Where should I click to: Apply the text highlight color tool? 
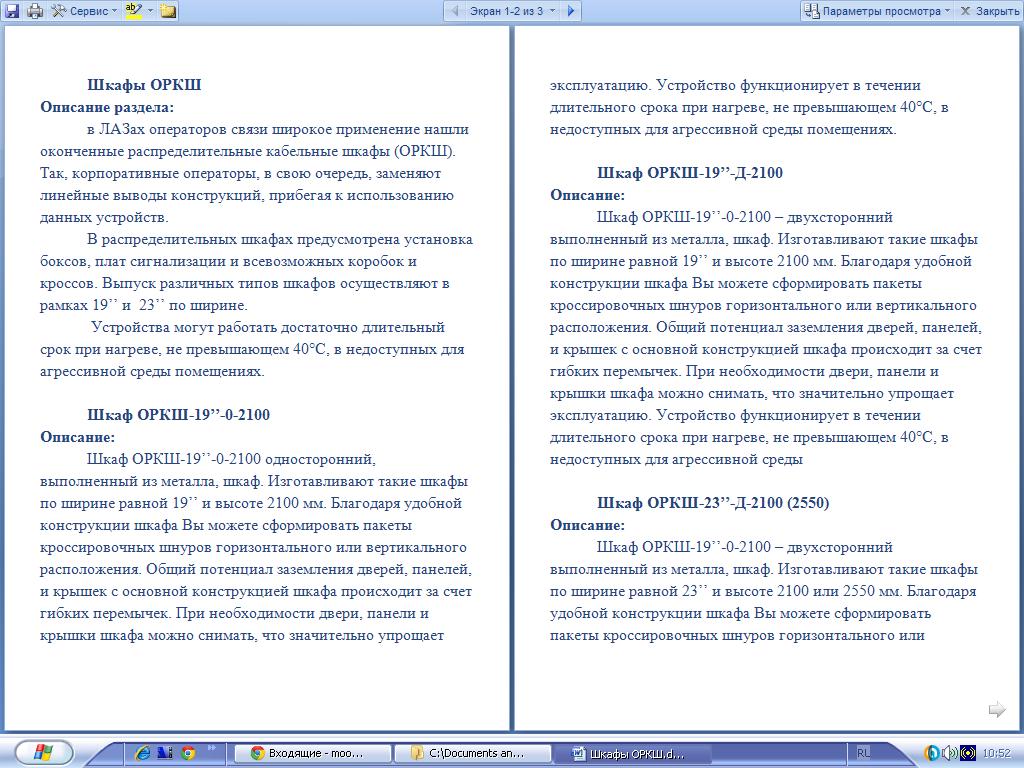point(134,10)
